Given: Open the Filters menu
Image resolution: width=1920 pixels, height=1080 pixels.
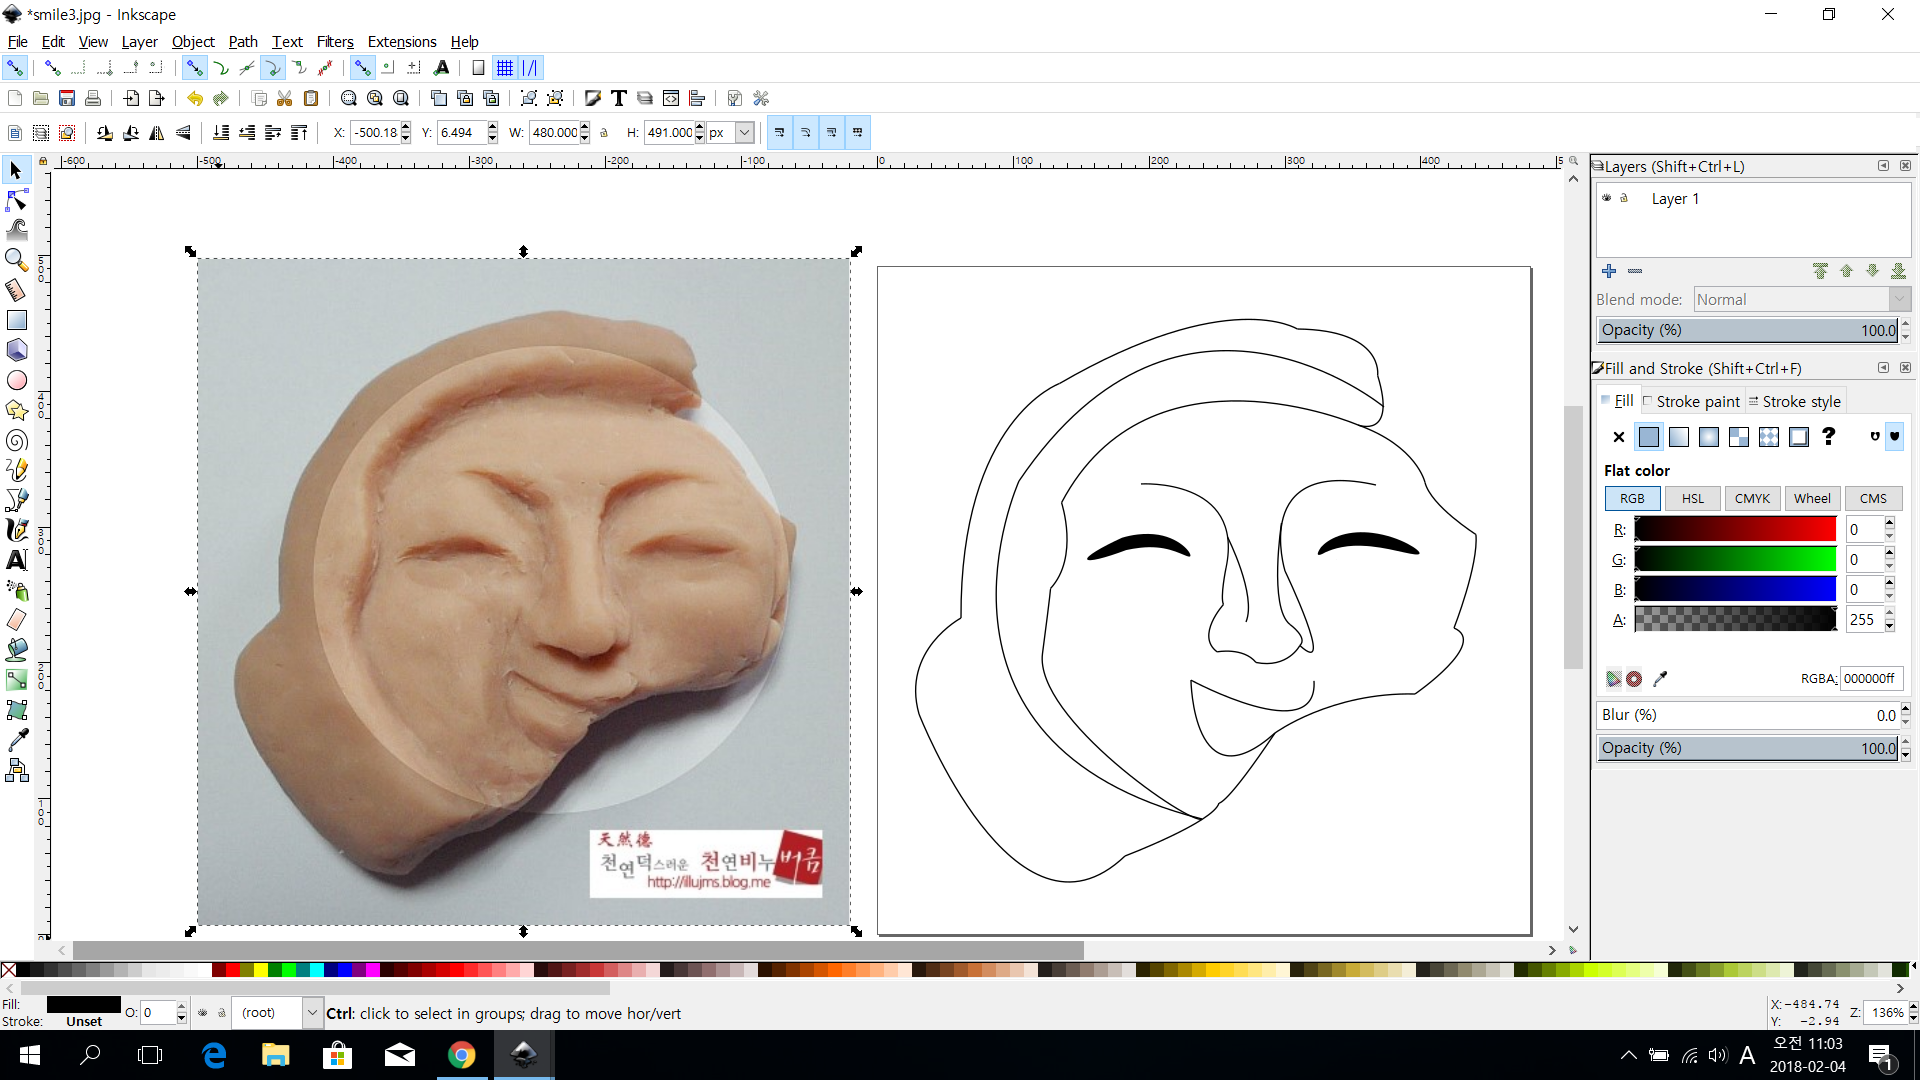Looking at the screenshot, I should click(335, 42).
